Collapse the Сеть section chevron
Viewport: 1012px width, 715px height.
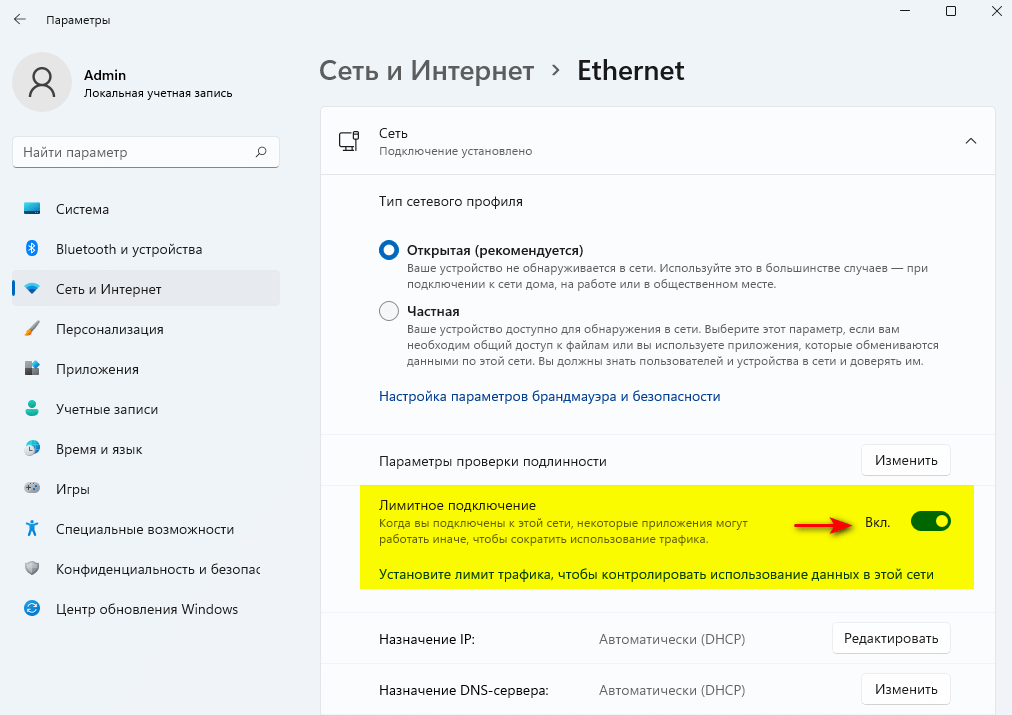[x=970, y=141]
